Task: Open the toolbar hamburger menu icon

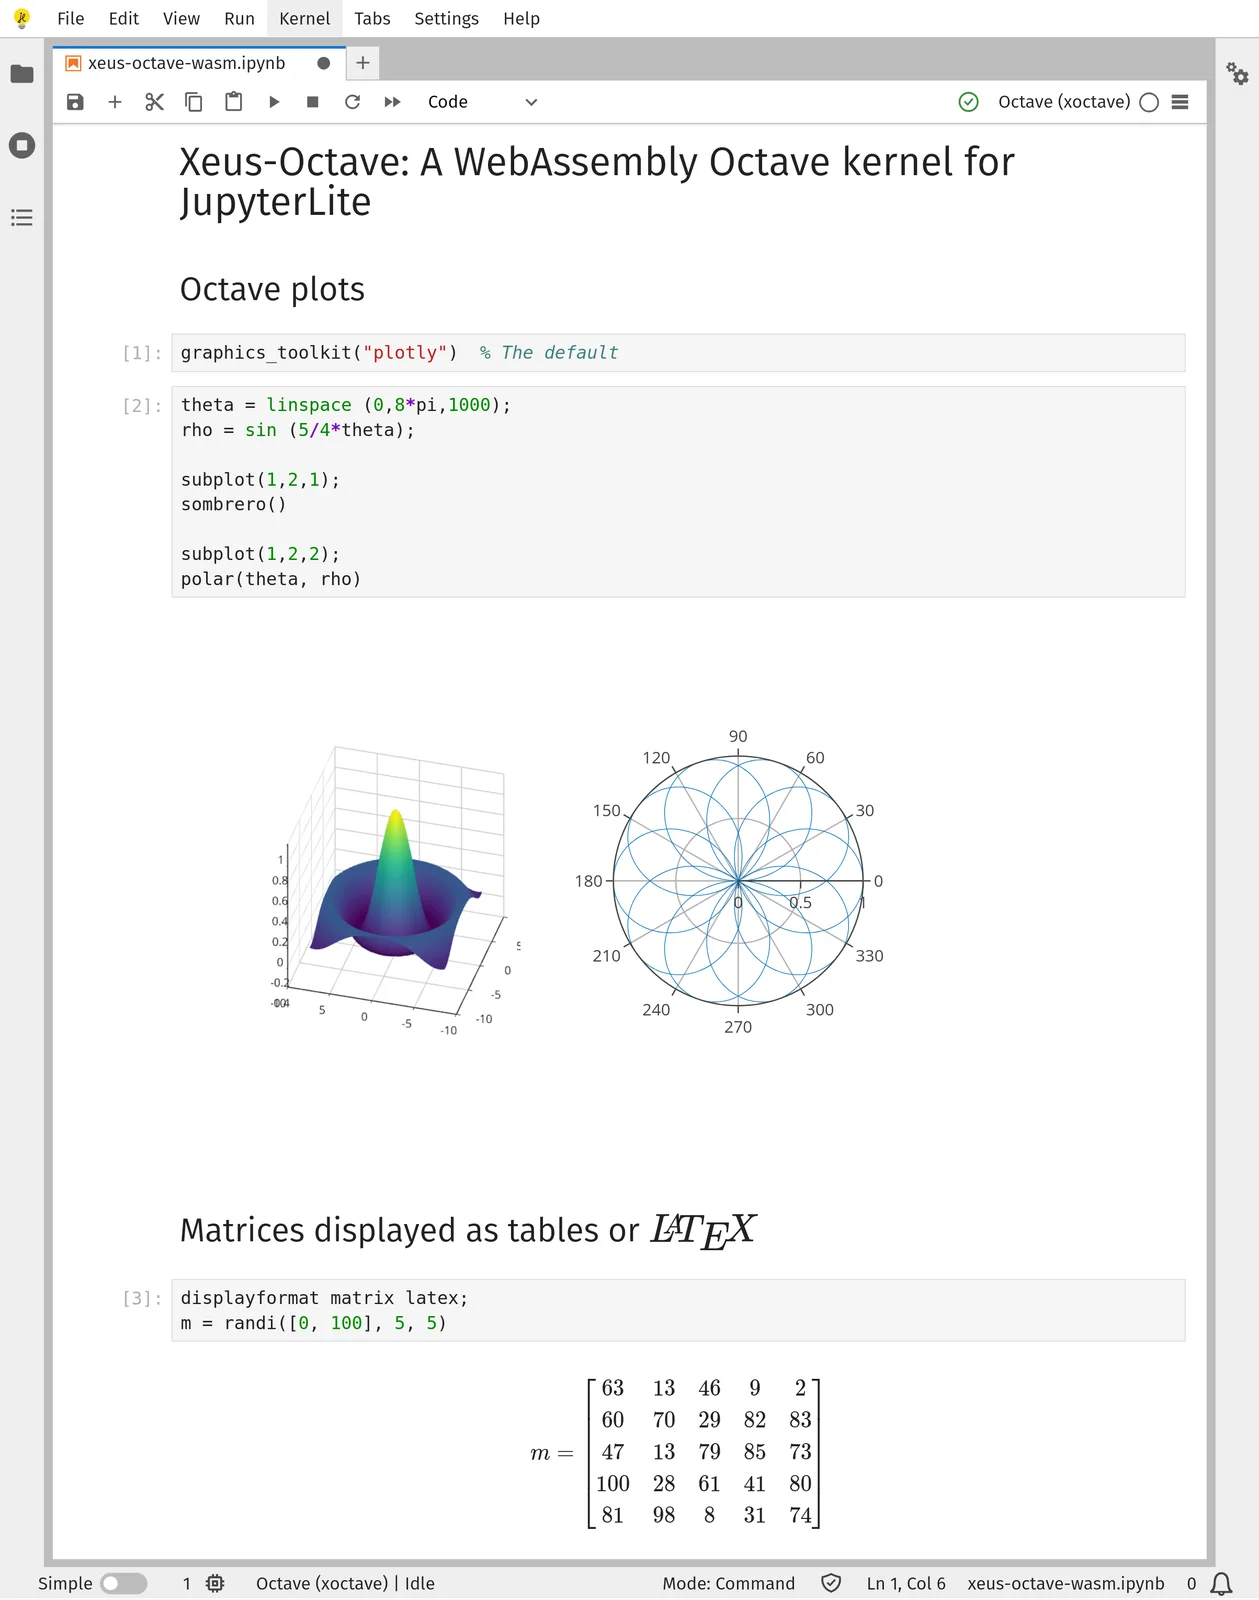Action: click(1180, 102)
